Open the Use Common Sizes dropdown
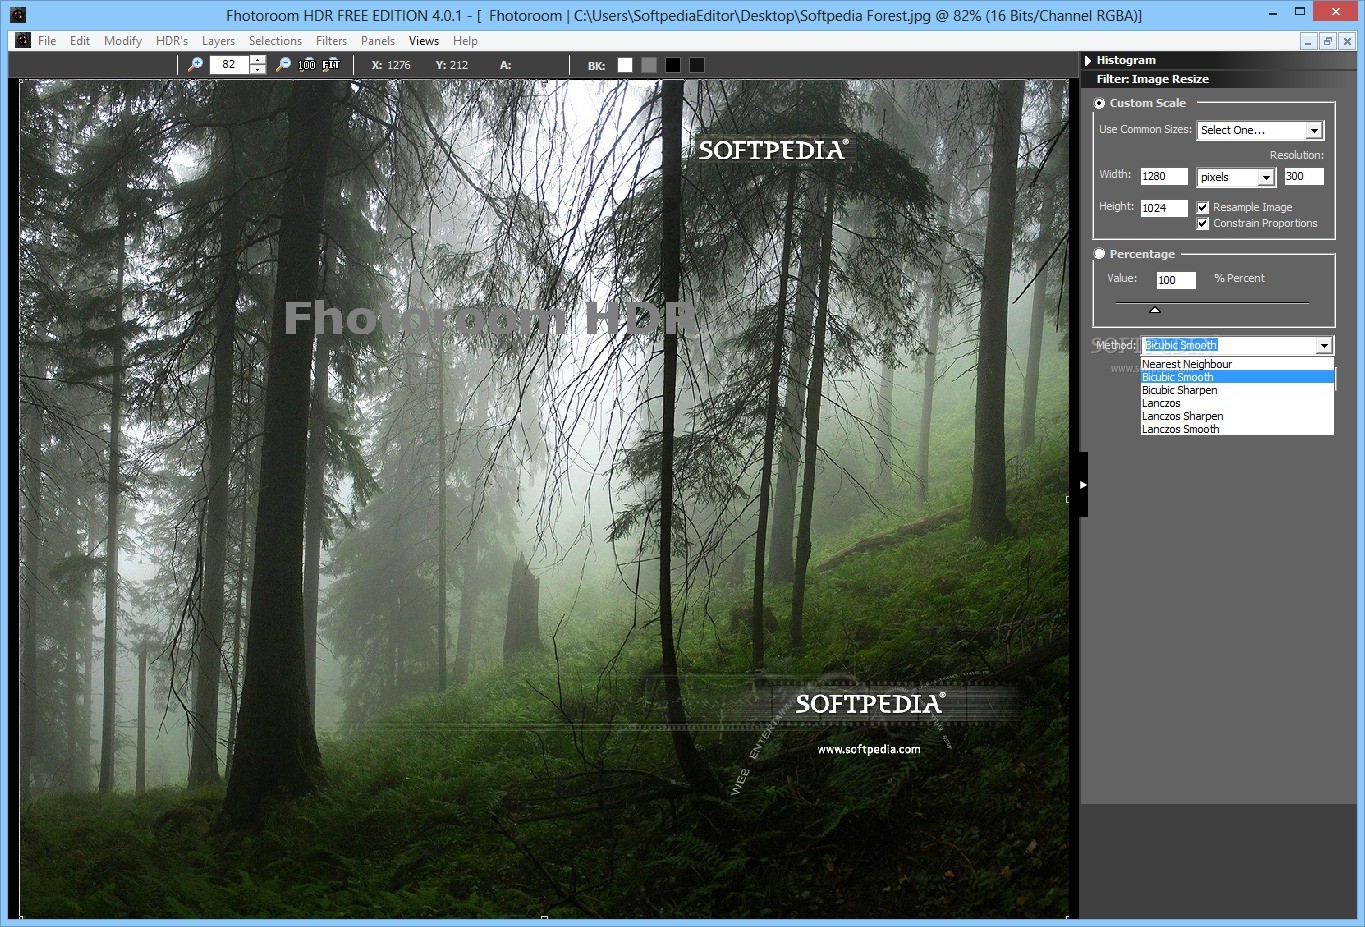 click(1261, 130)
